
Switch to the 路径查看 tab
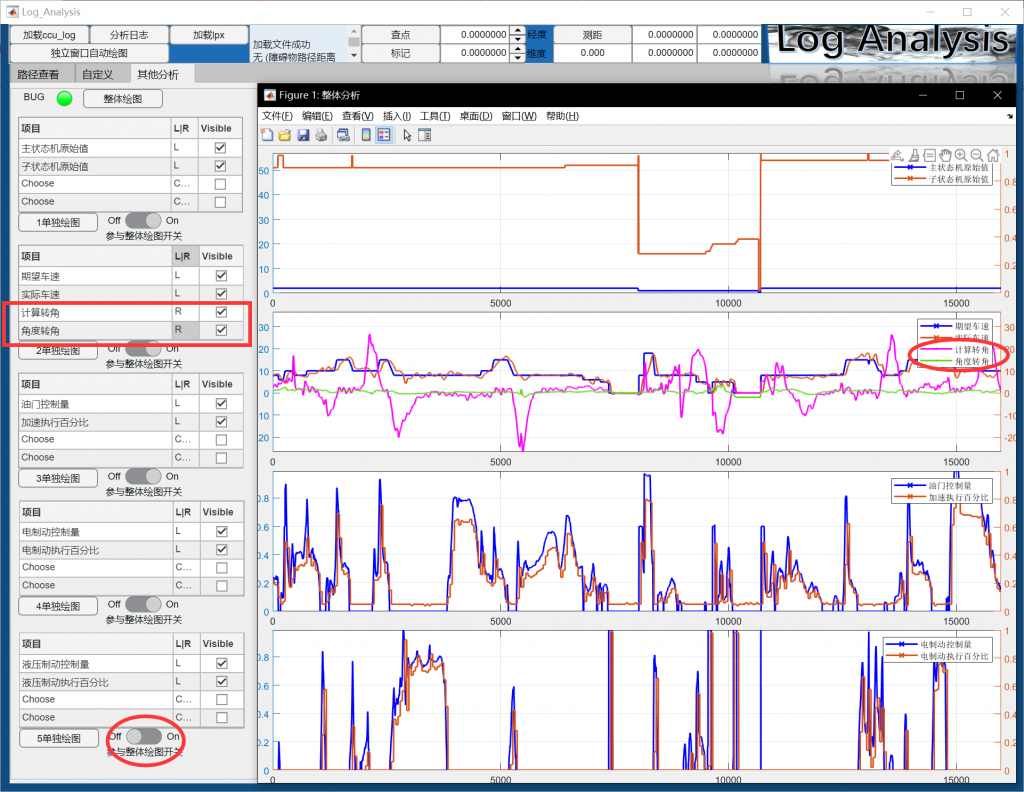[40, 74]
